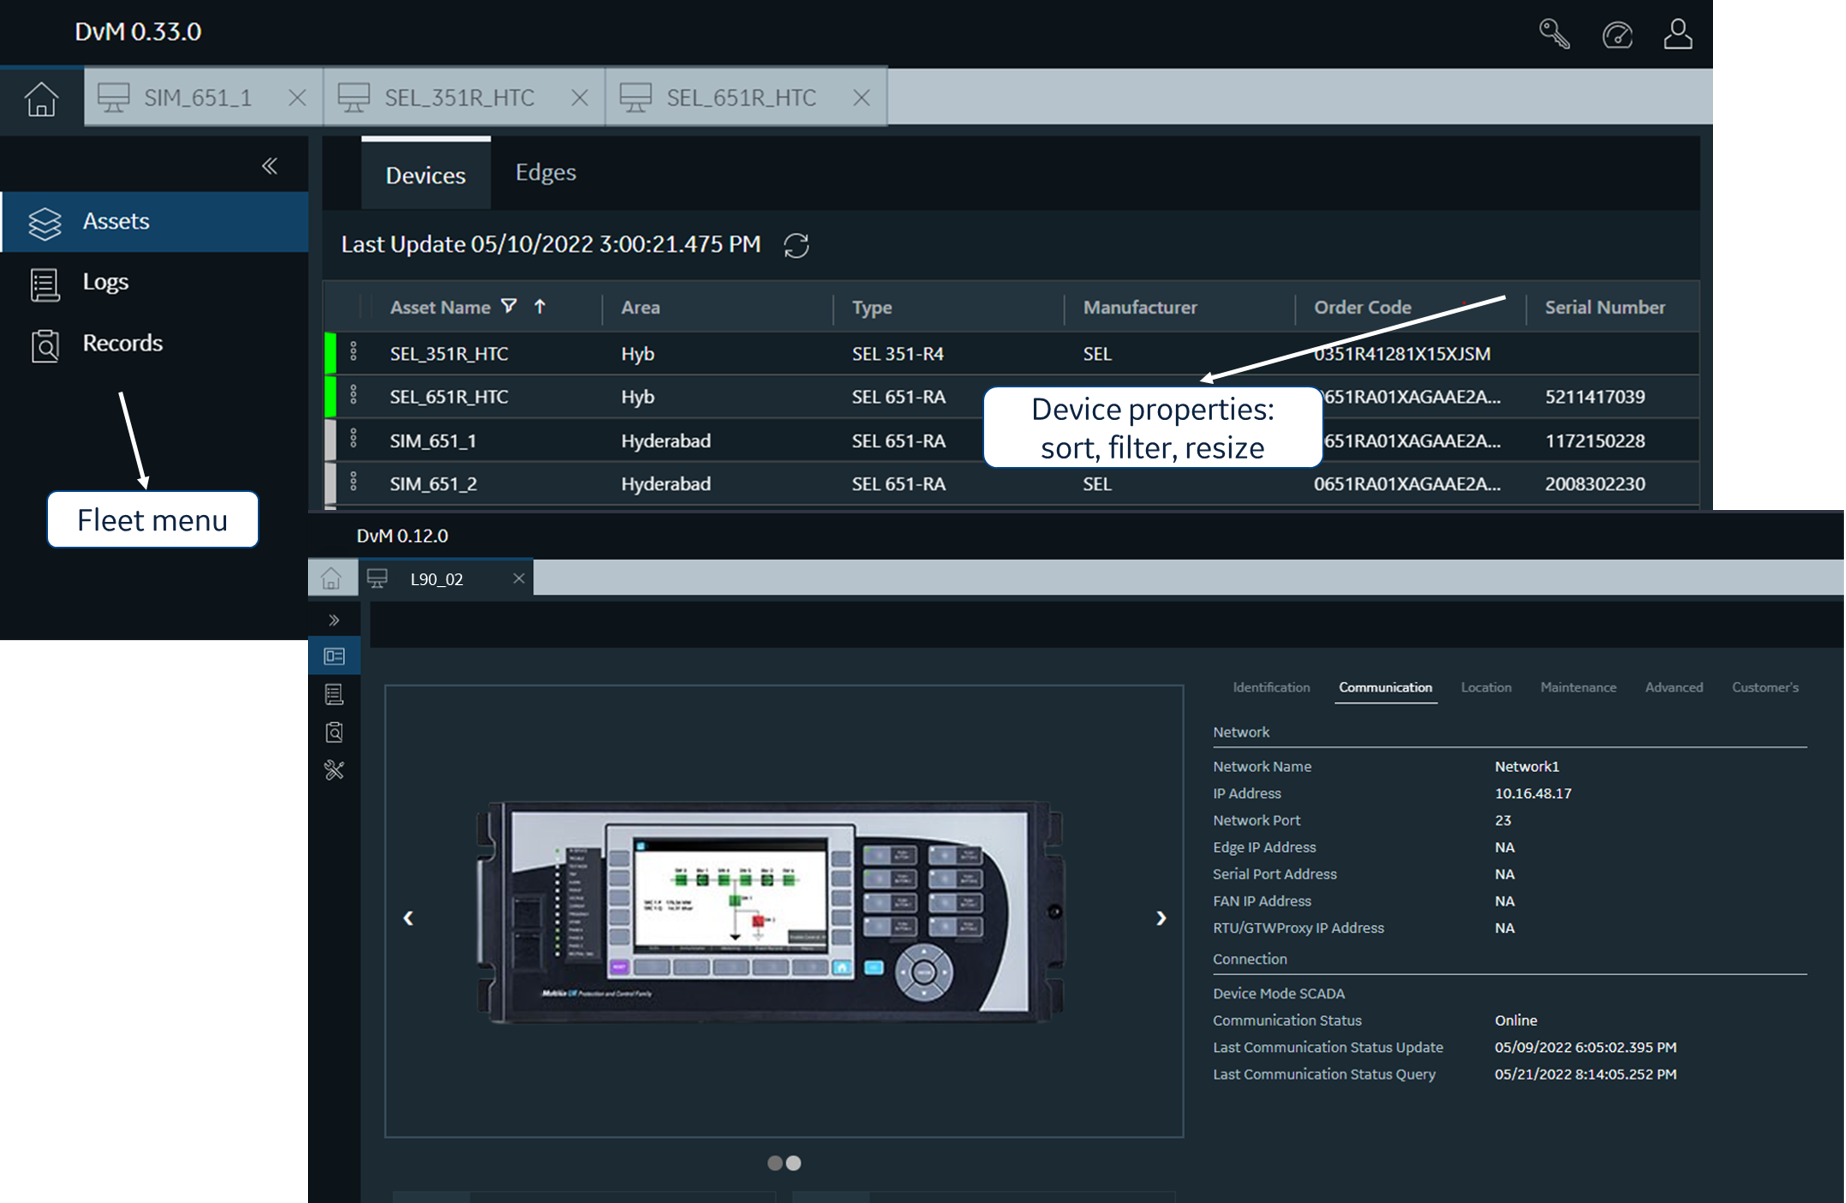Open device overview icon in L90_02 sidebar
1846x1203 pixels.
point(334,656)
